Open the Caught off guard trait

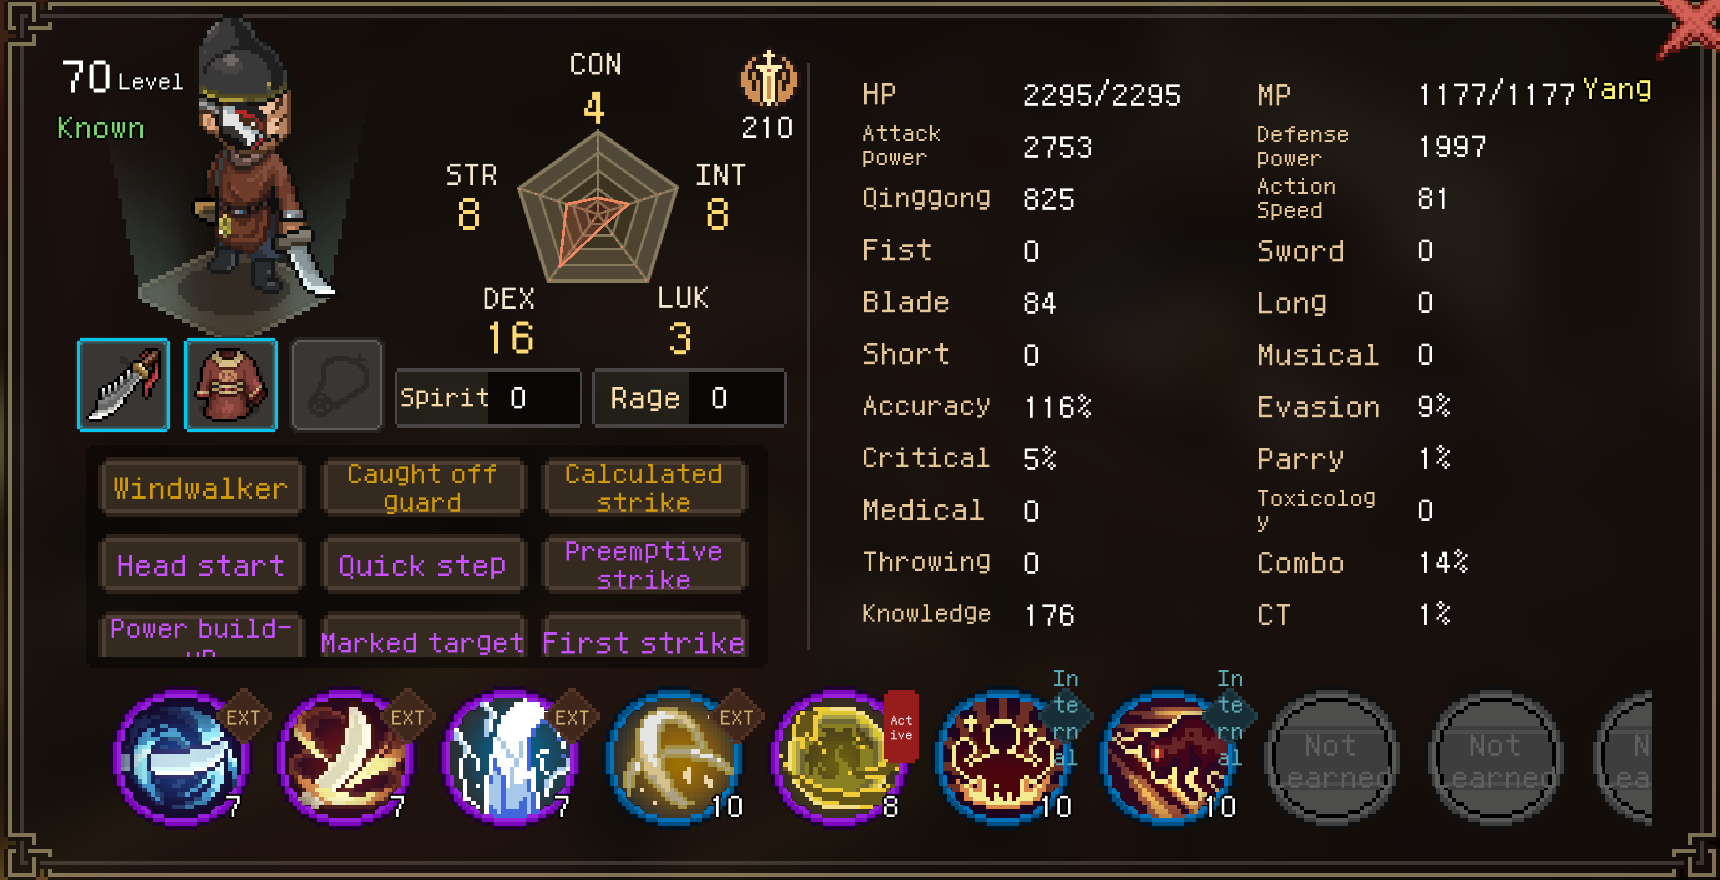[x=422, y=488]
